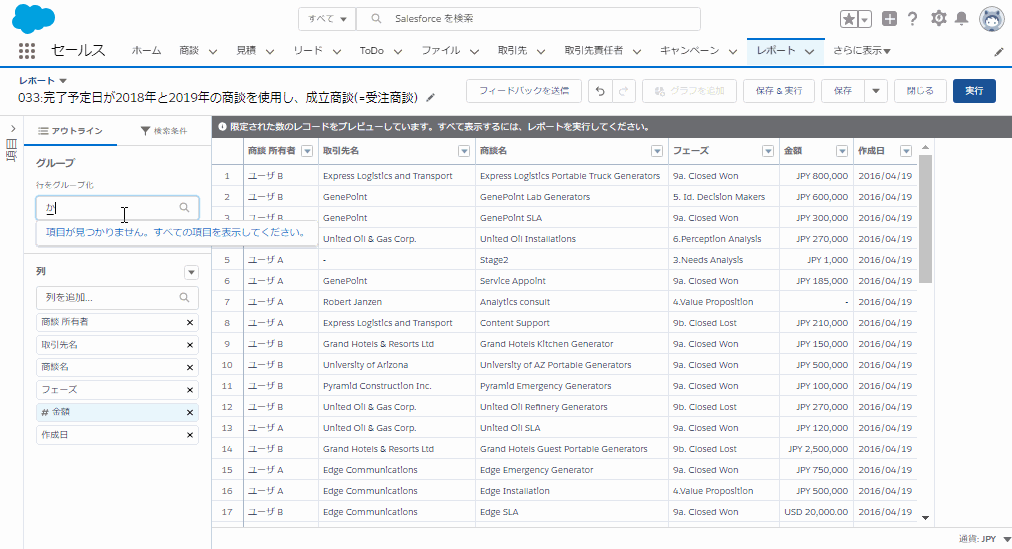Open the レポート title dropdown arrow
This screenshot has height=549, width=1012.
click(x=63, y=81)
